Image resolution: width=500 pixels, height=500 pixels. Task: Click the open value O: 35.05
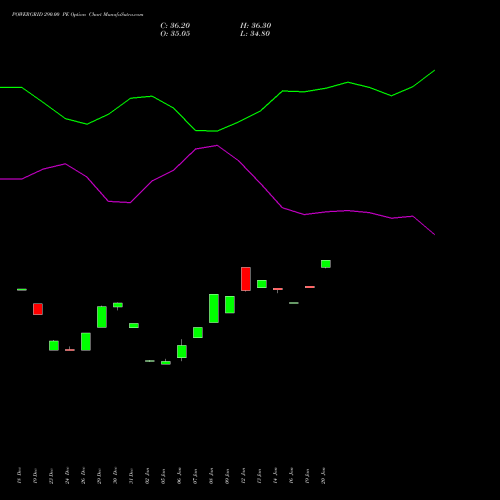175,34
